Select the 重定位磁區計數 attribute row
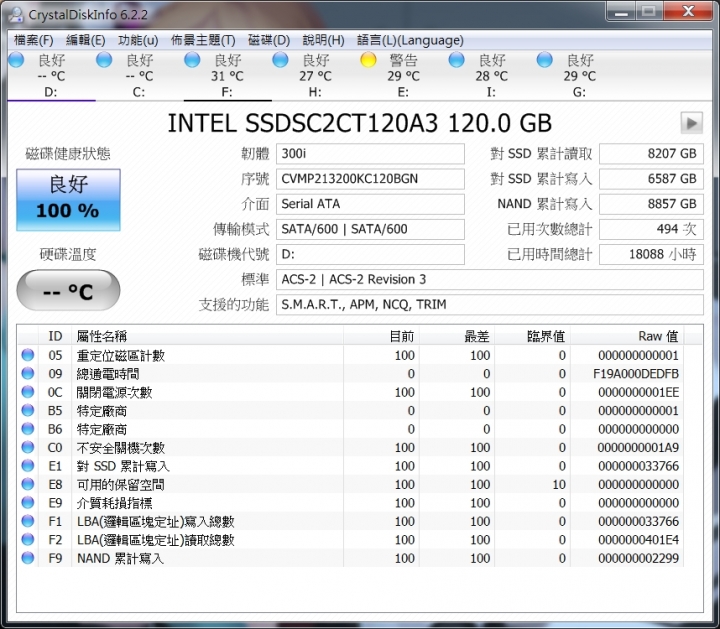The width and height of the screenshot is (720, 629). click(351, 355)
